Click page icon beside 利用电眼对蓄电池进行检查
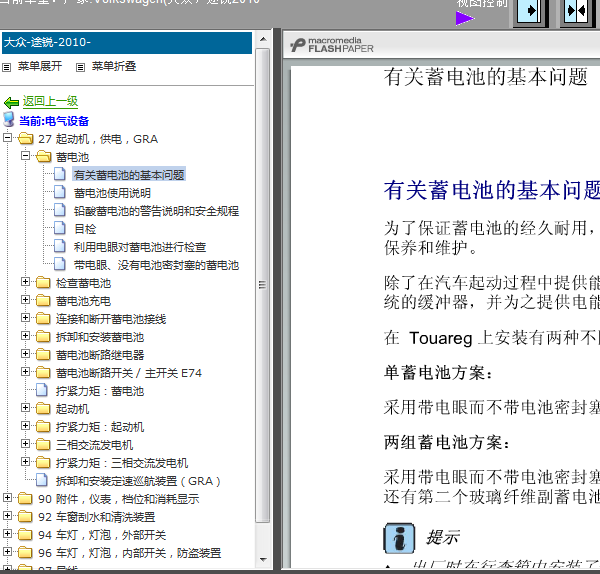This screenshot has width=600, height=574. click(60, 246)
